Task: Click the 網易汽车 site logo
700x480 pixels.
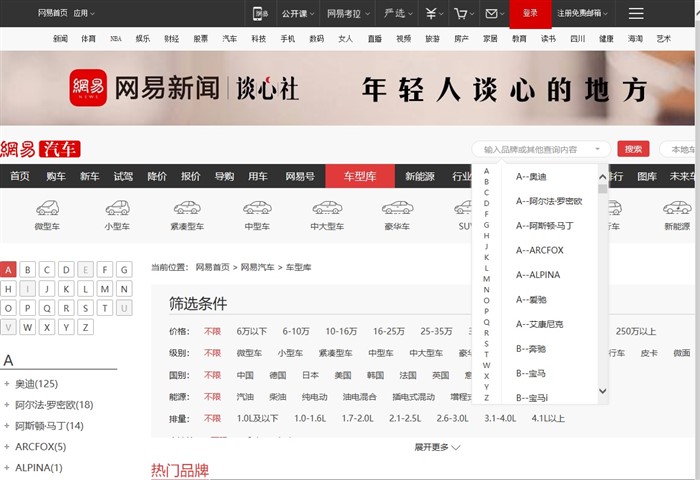Action: click(40, 149)
